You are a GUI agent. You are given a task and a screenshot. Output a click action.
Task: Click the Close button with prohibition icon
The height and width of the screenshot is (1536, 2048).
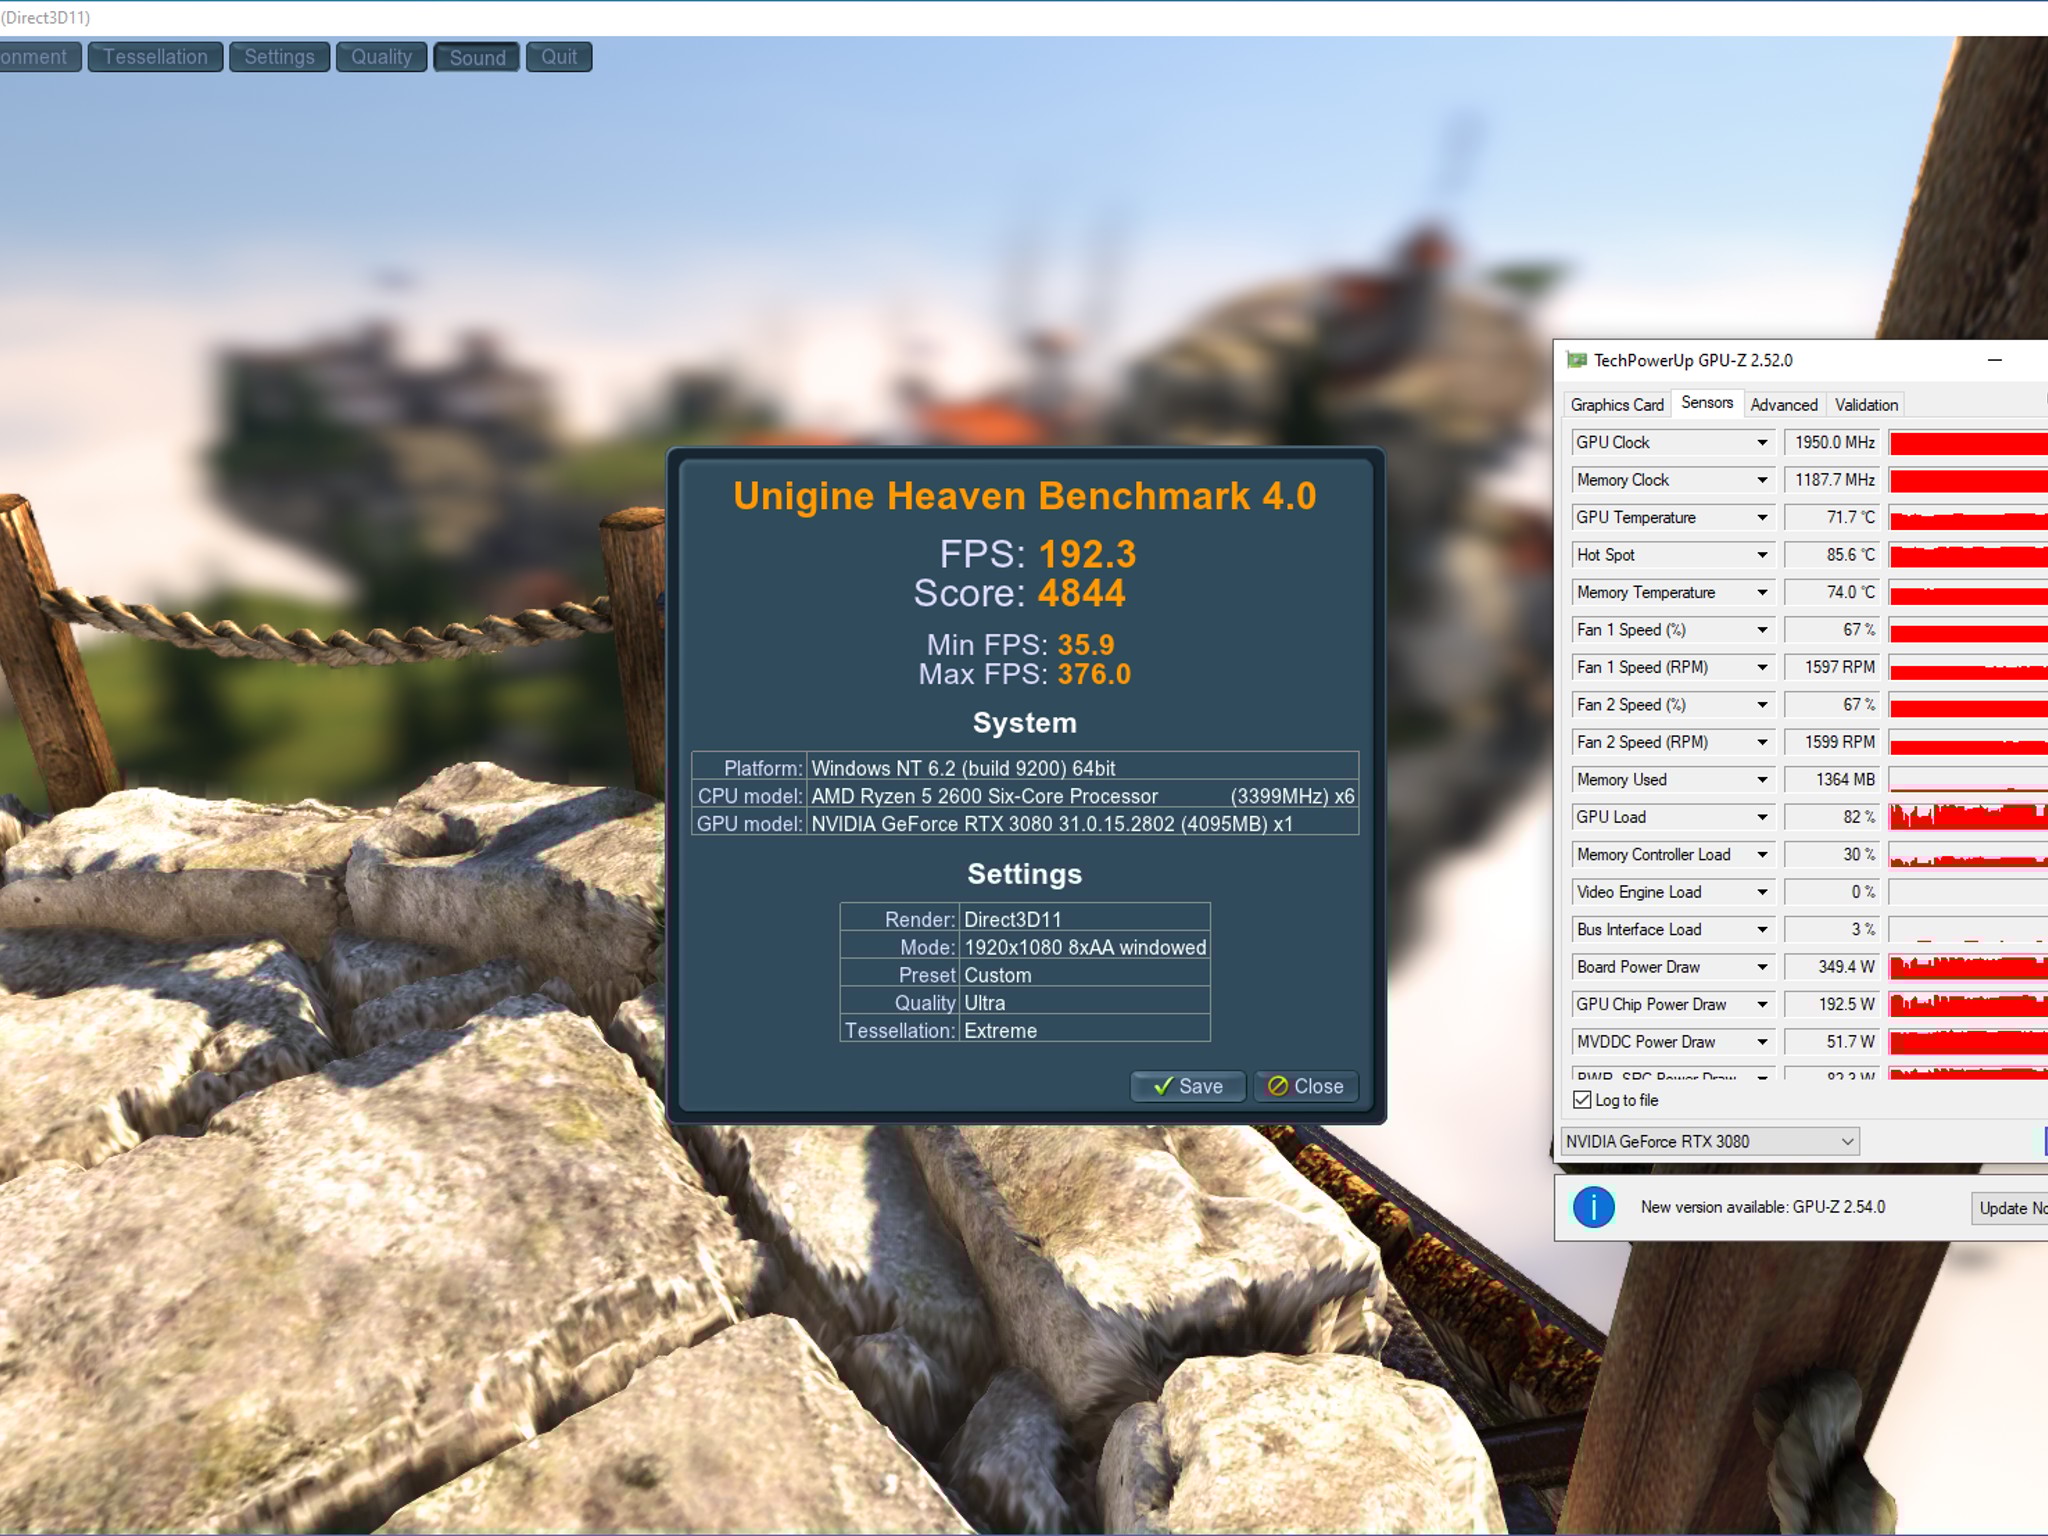click(x=1306, y=1086)
